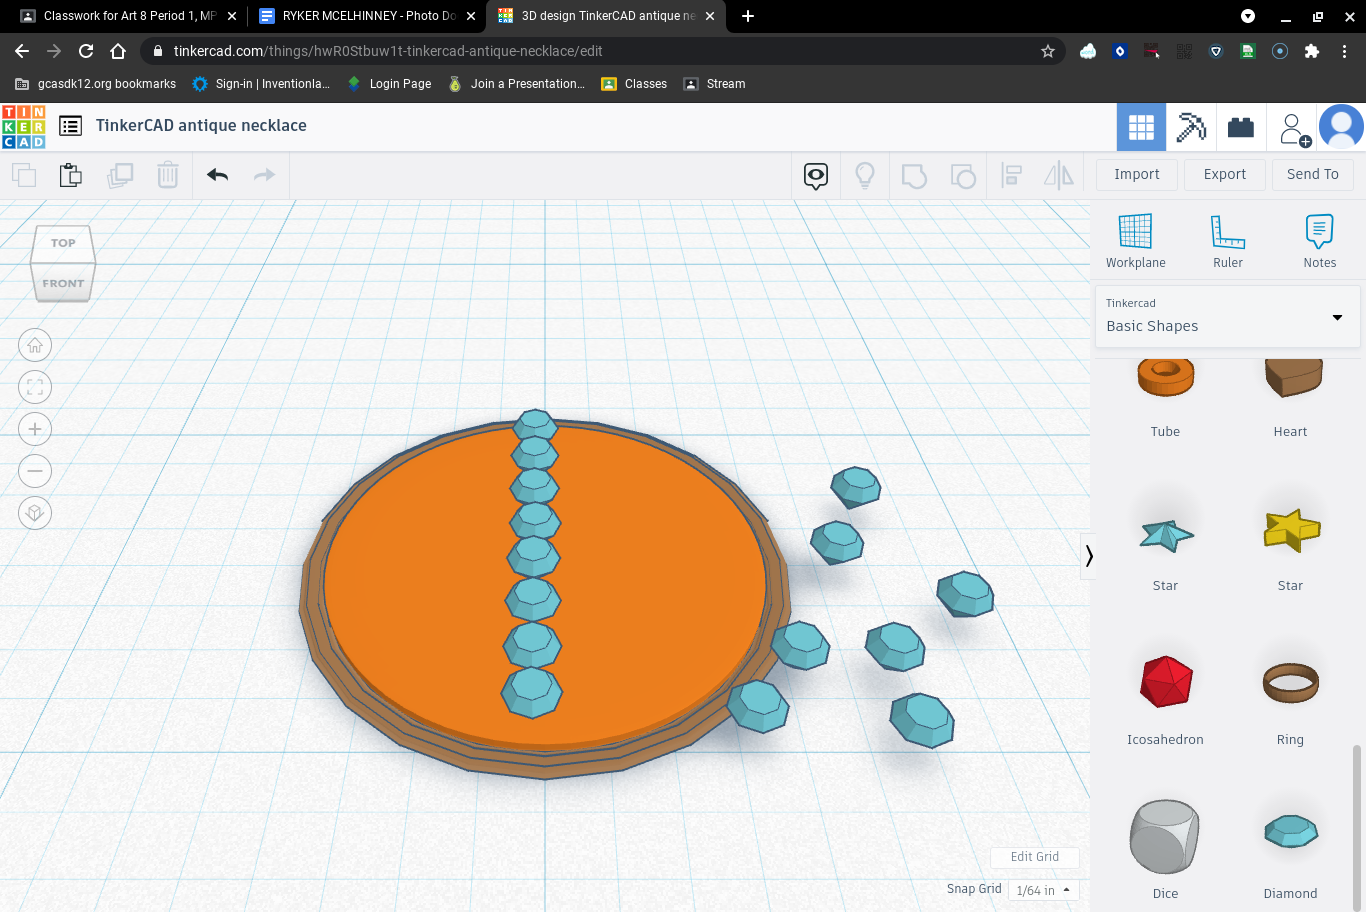The width and height of the screenshot is (1366, 912).
Task: Open the user profile avatar
Action: click(x=1341, y=127)
